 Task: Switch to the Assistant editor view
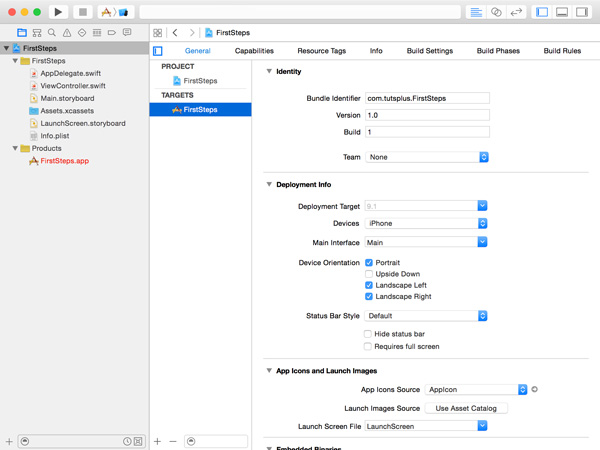(x=496, y=12)
